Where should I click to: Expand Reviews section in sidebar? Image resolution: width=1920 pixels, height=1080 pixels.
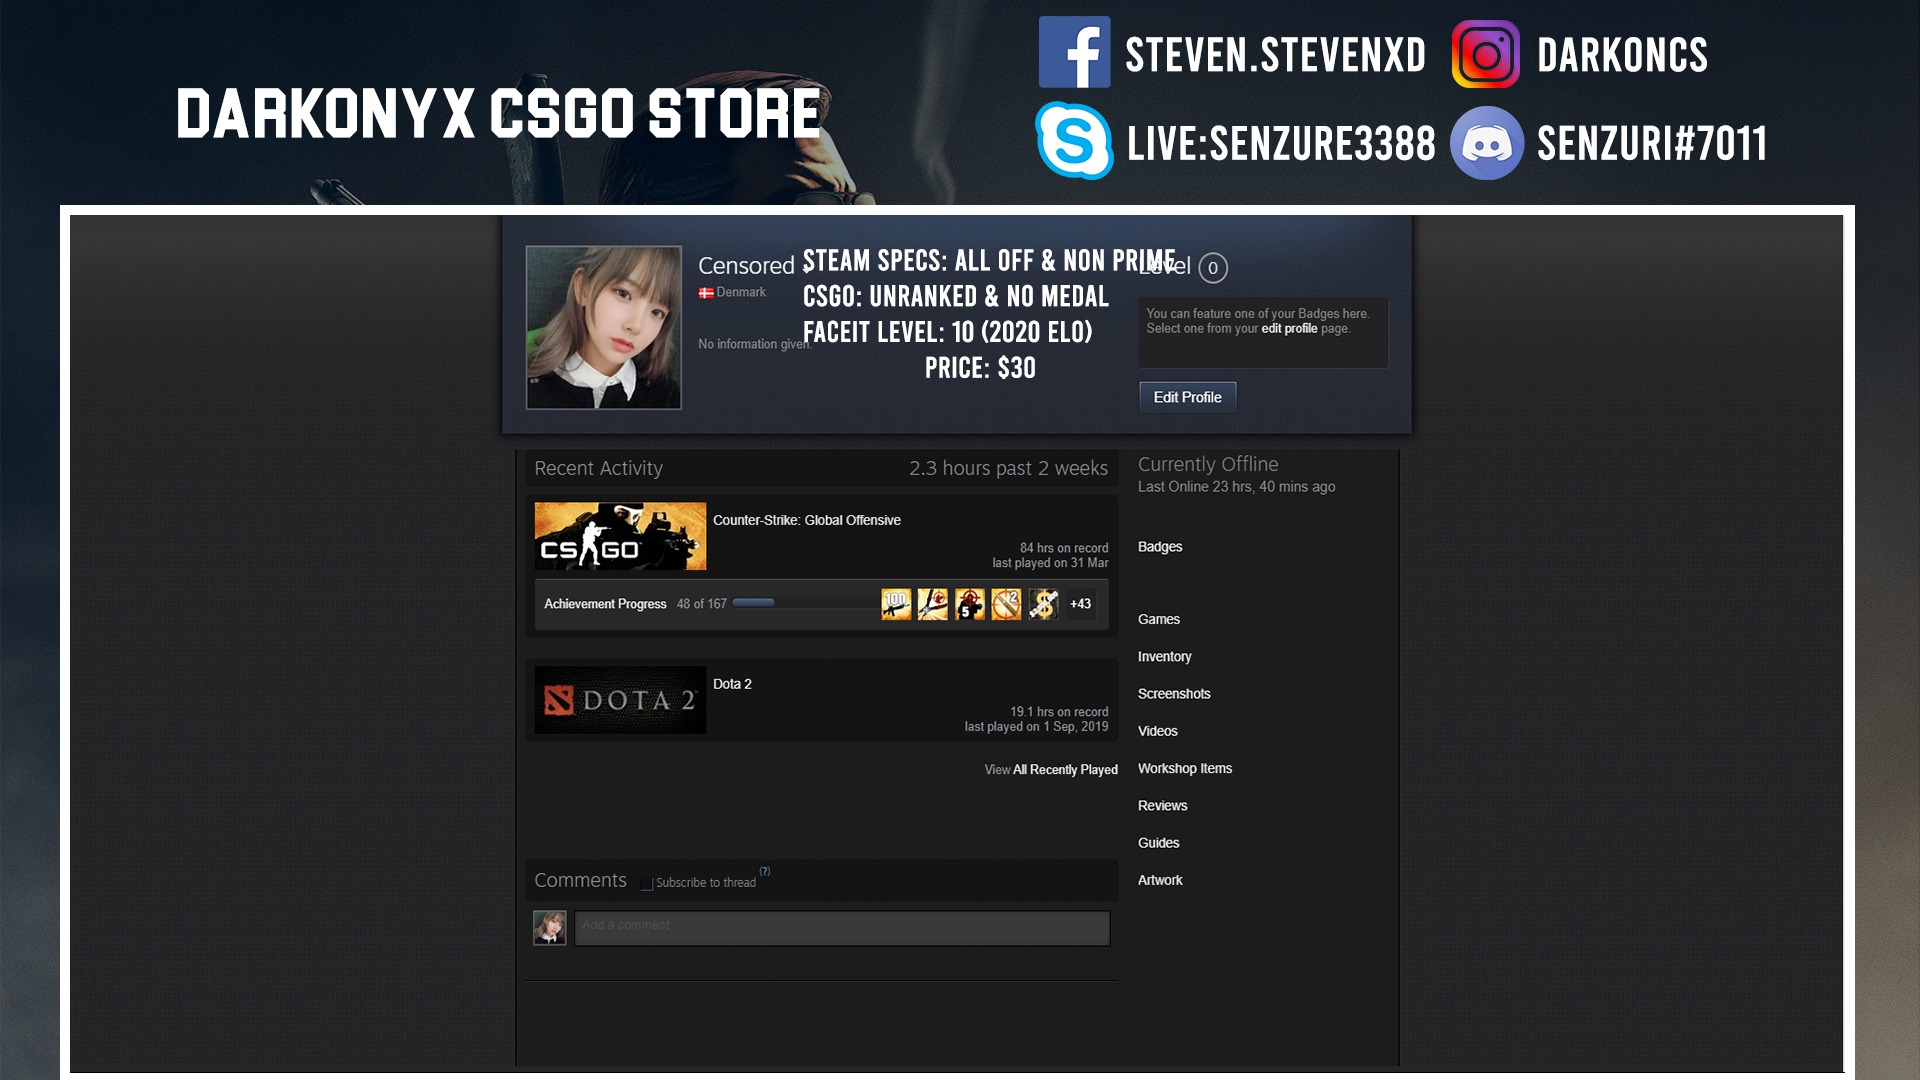[x=1163, y=806]
